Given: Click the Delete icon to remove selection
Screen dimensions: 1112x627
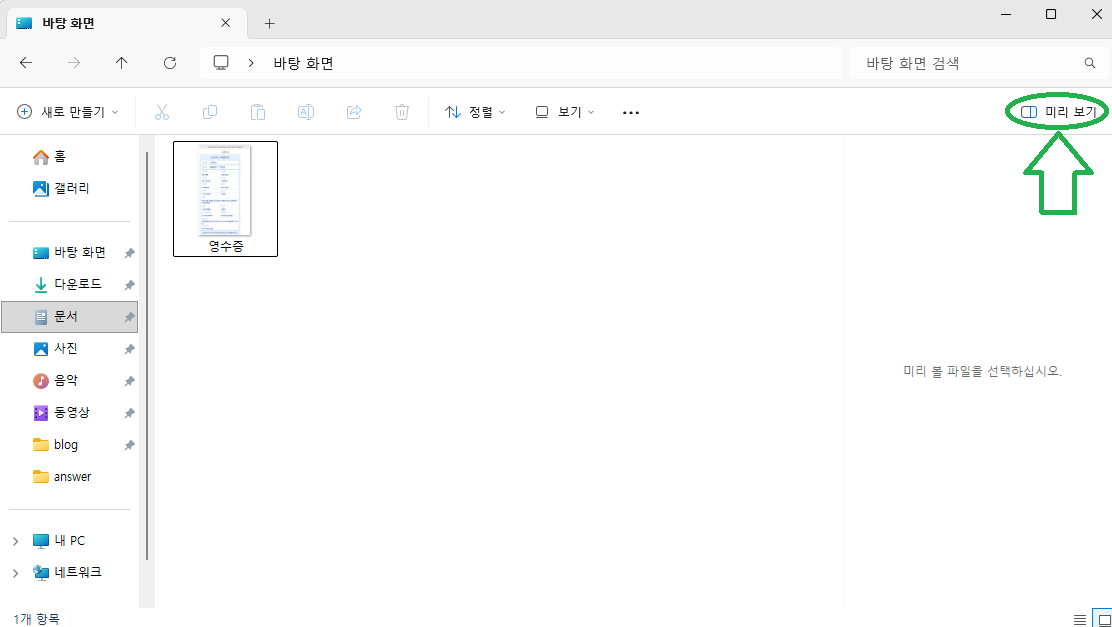Looking at the screenshot, I should [x=402, y=112].
